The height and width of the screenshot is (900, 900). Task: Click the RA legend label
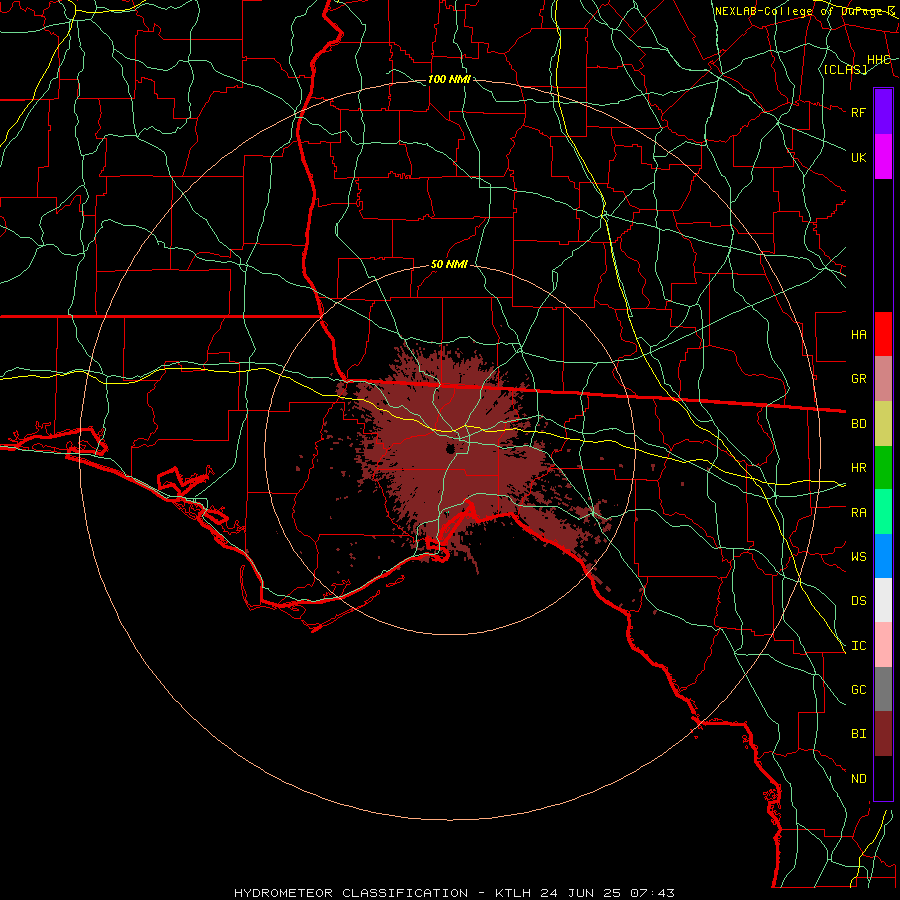point(858,513)
